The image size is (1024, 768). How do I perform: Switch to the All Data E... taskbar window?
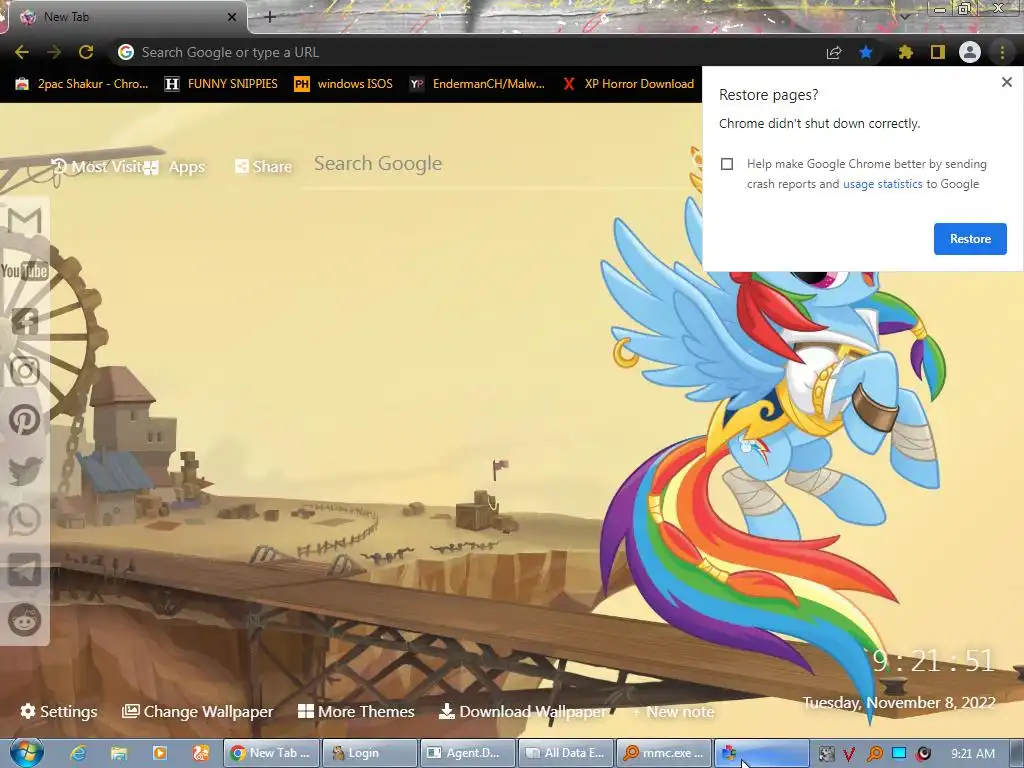(x=566, y=753)
